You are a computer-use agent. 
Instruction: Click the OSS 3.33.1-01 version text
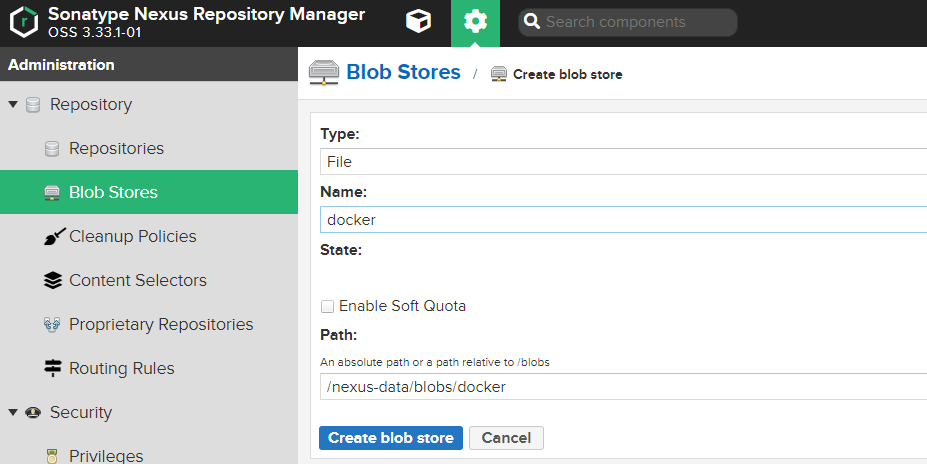pyautogui.click(x=95, y=32)
